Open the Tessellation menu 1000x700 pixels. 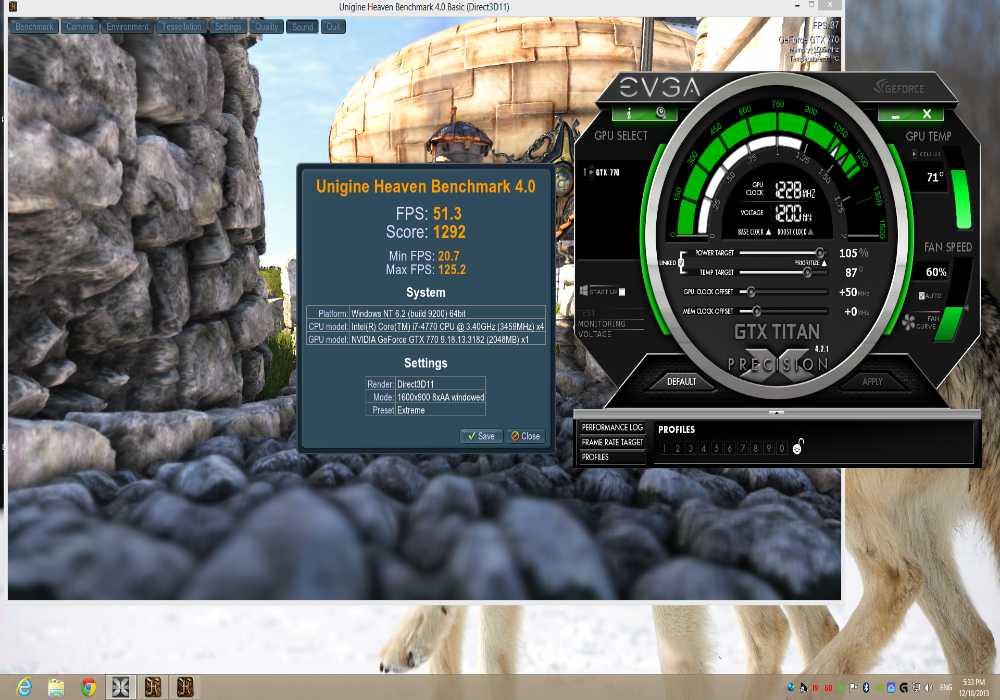182,27
